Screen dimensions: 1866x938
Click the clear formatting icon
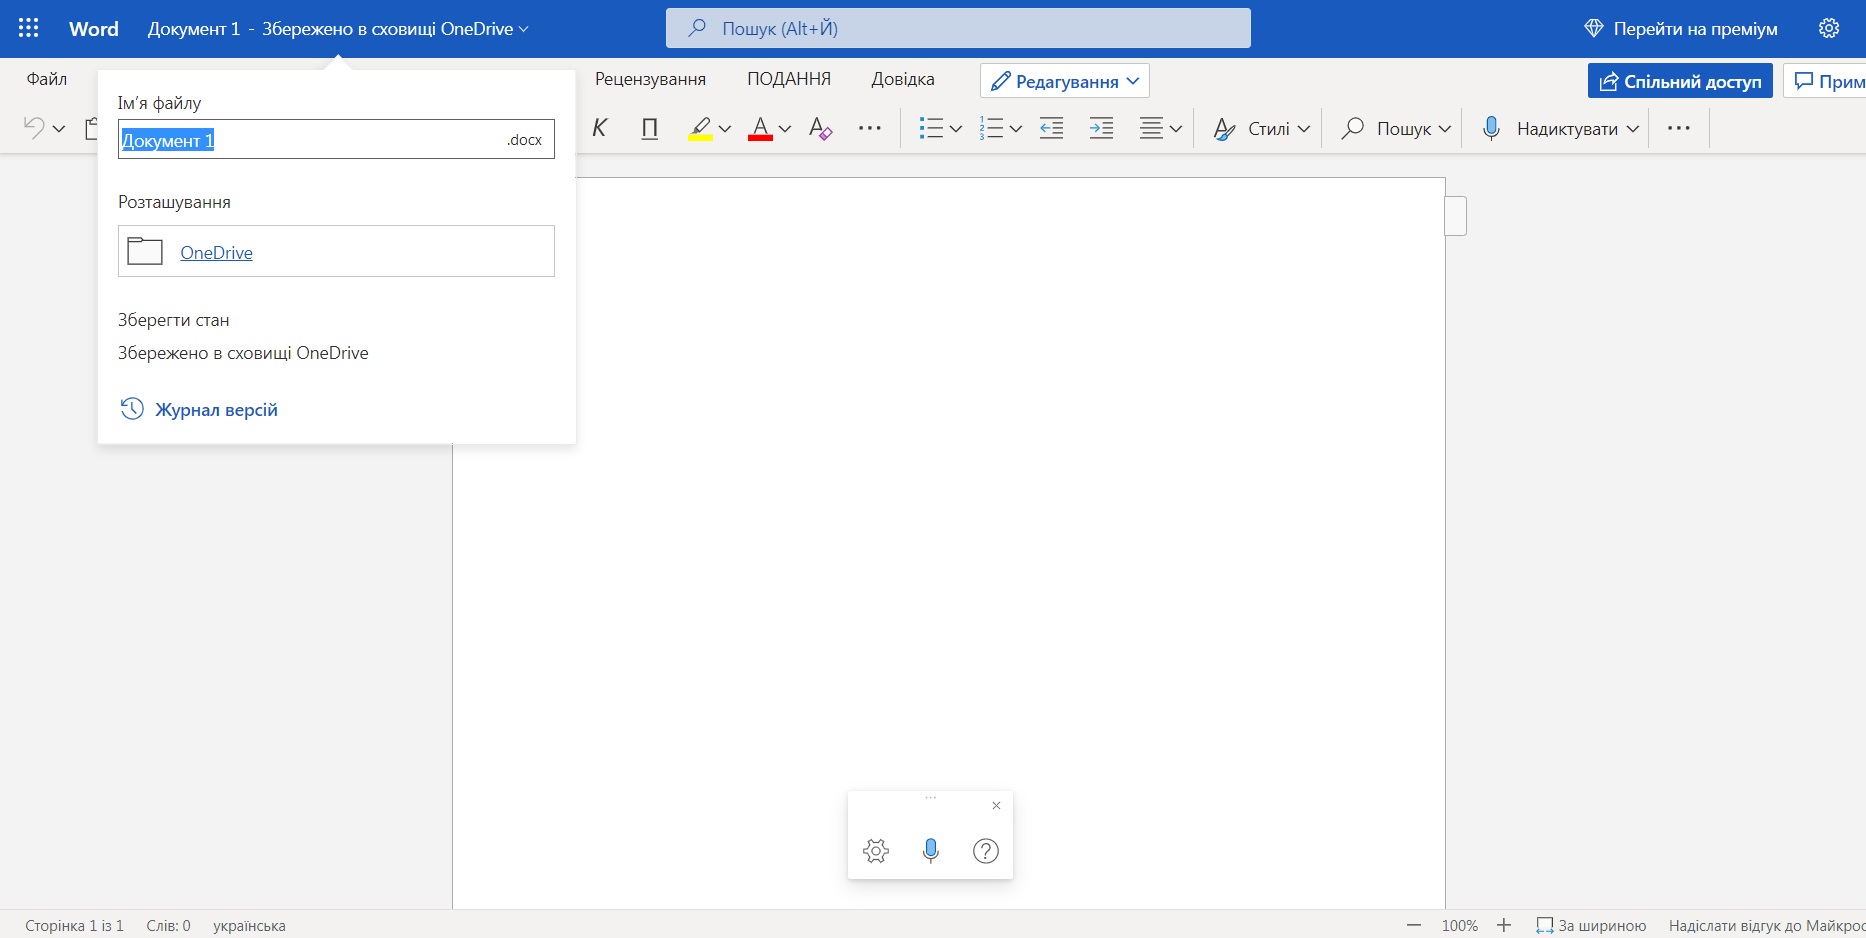pyautogui.click(x=821, y=128)
